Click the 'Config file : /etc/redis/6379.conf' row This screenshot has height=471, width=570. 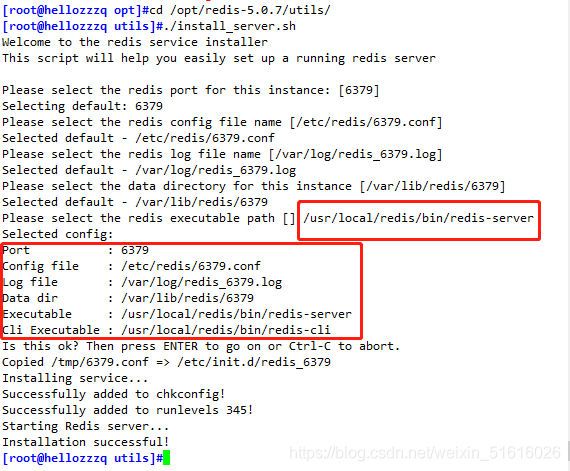click(132, 266)
